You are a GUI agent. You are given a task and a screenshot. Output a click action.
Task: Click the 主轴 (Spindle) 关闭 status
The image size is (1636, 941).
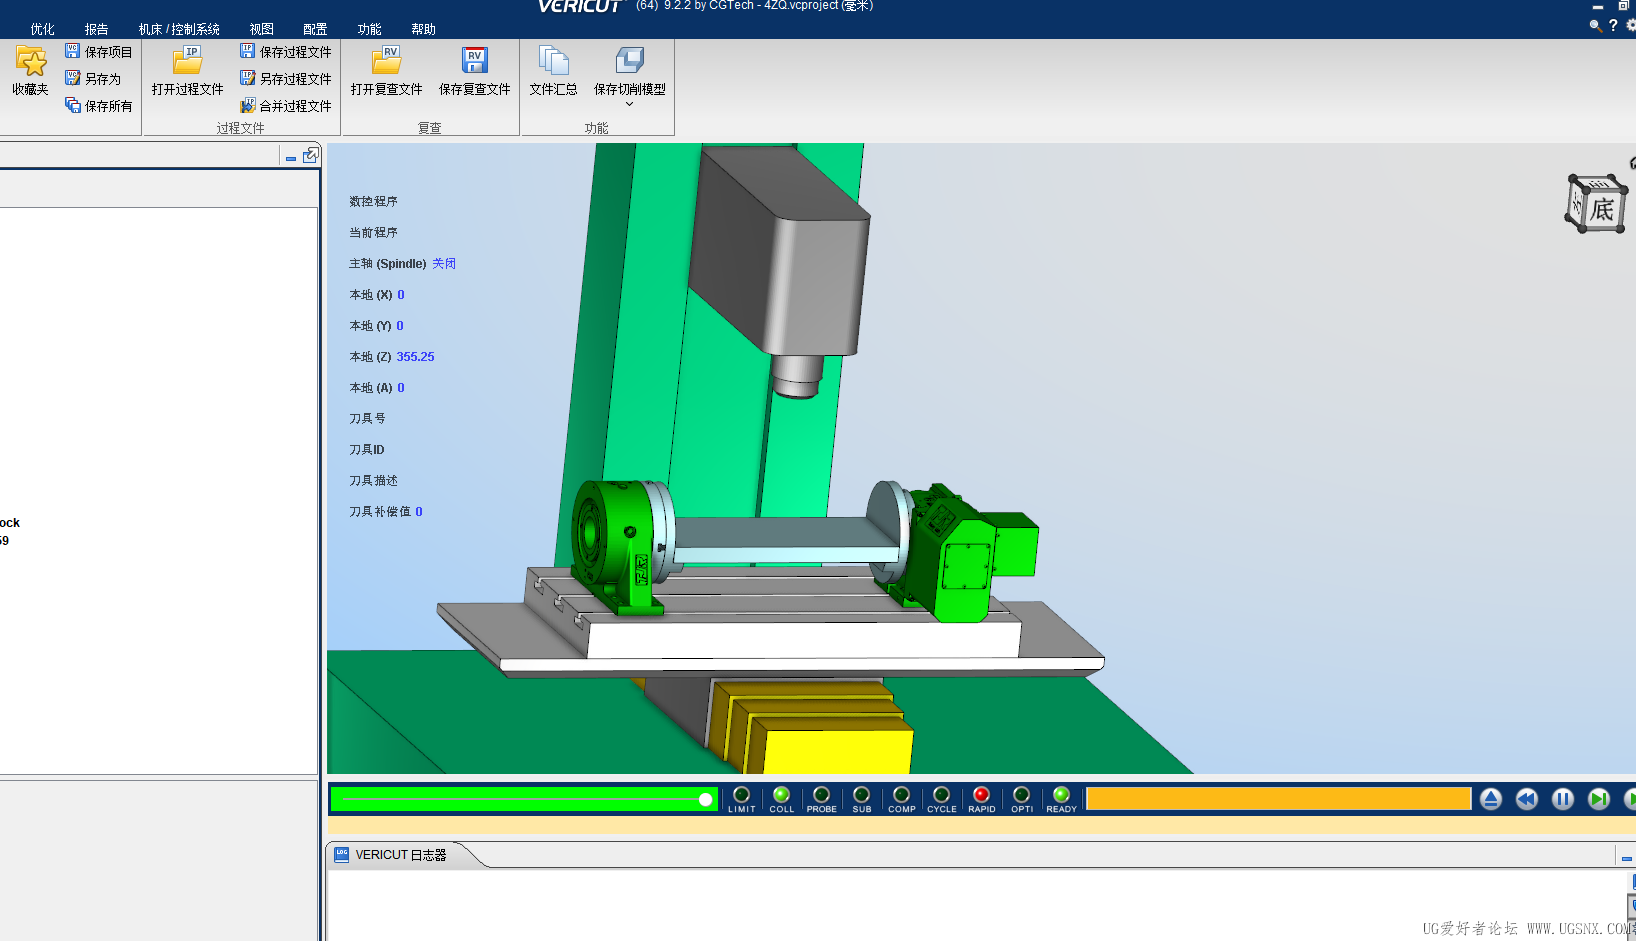point(402,264)
